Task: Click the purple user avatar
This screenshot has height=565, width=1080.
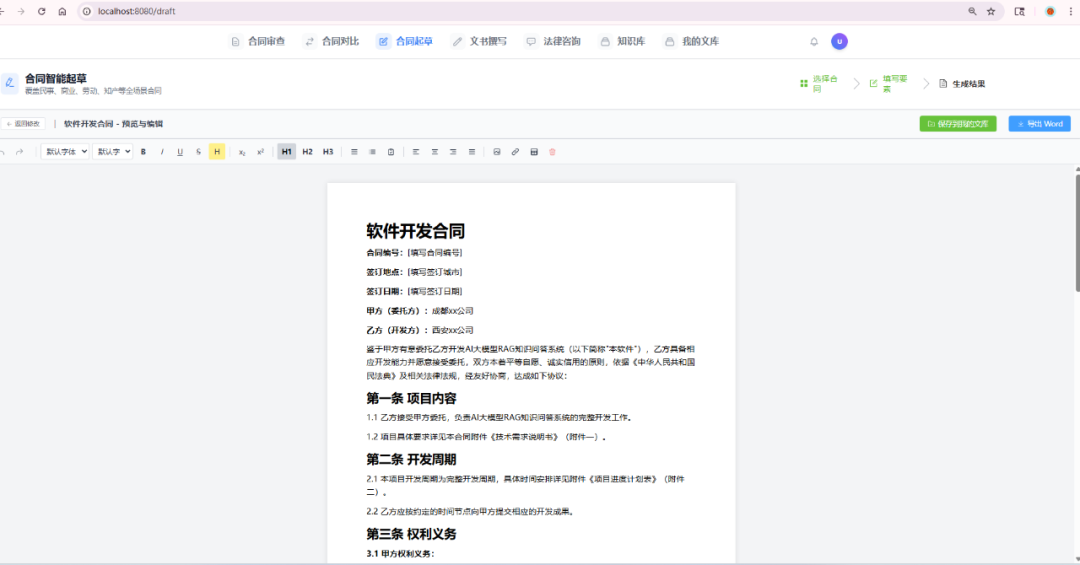Action: [x=839, y=41]
